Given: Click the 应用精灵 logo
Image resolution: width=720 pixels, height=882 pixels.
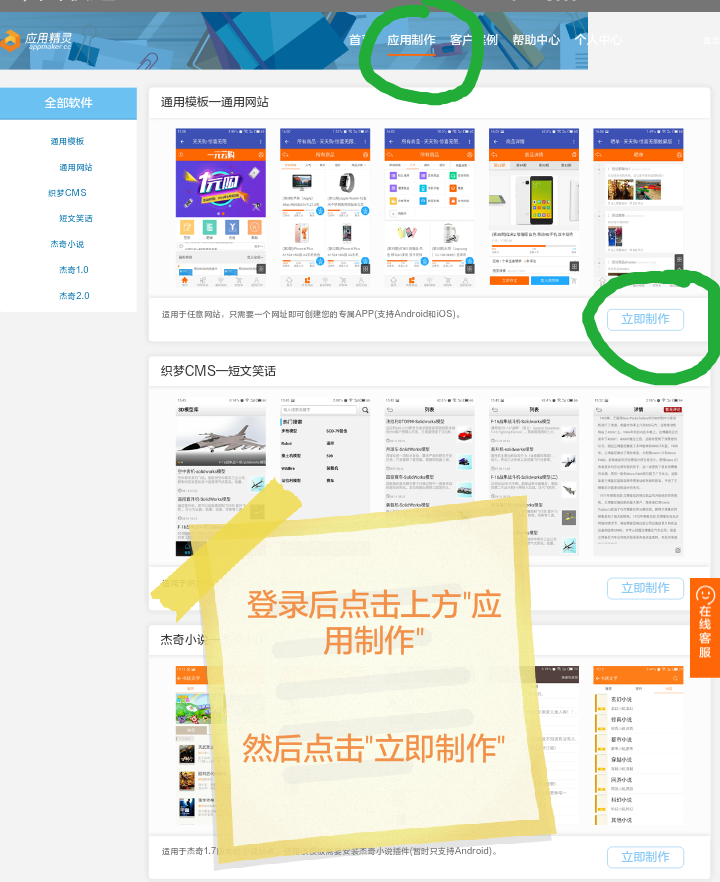Looking at the screenshot, I should (37, 40).
